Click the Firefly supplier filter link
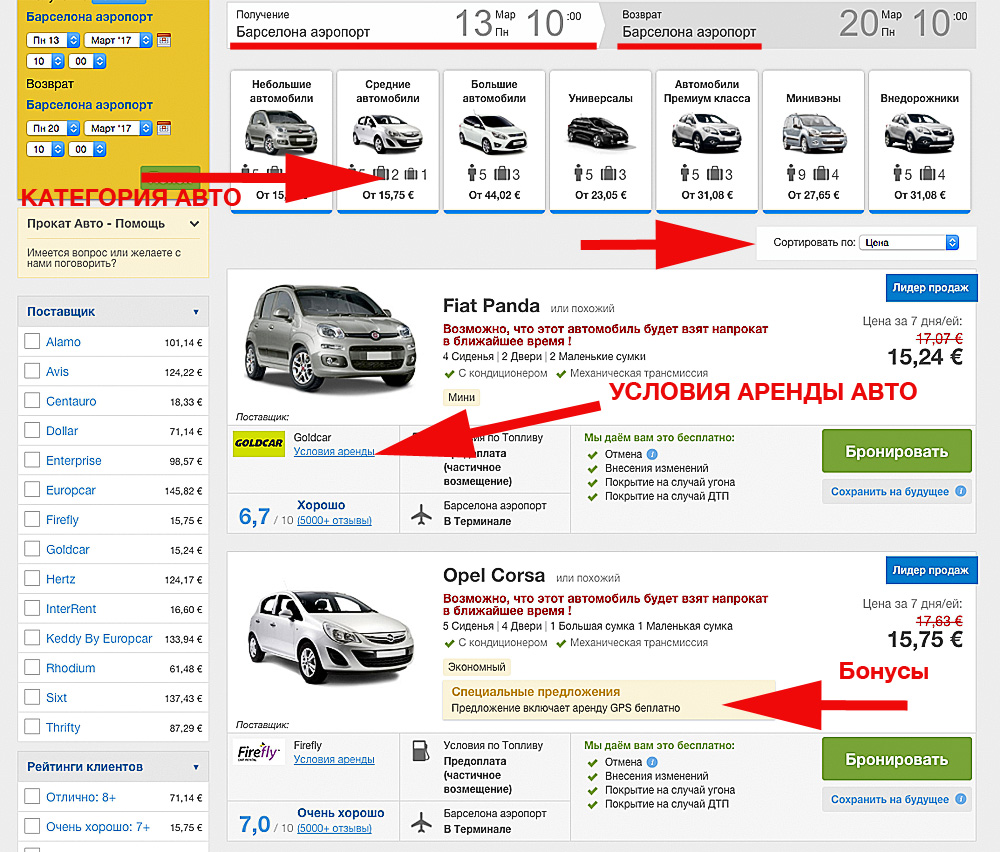1000x852 pixels. coord(62,520)
